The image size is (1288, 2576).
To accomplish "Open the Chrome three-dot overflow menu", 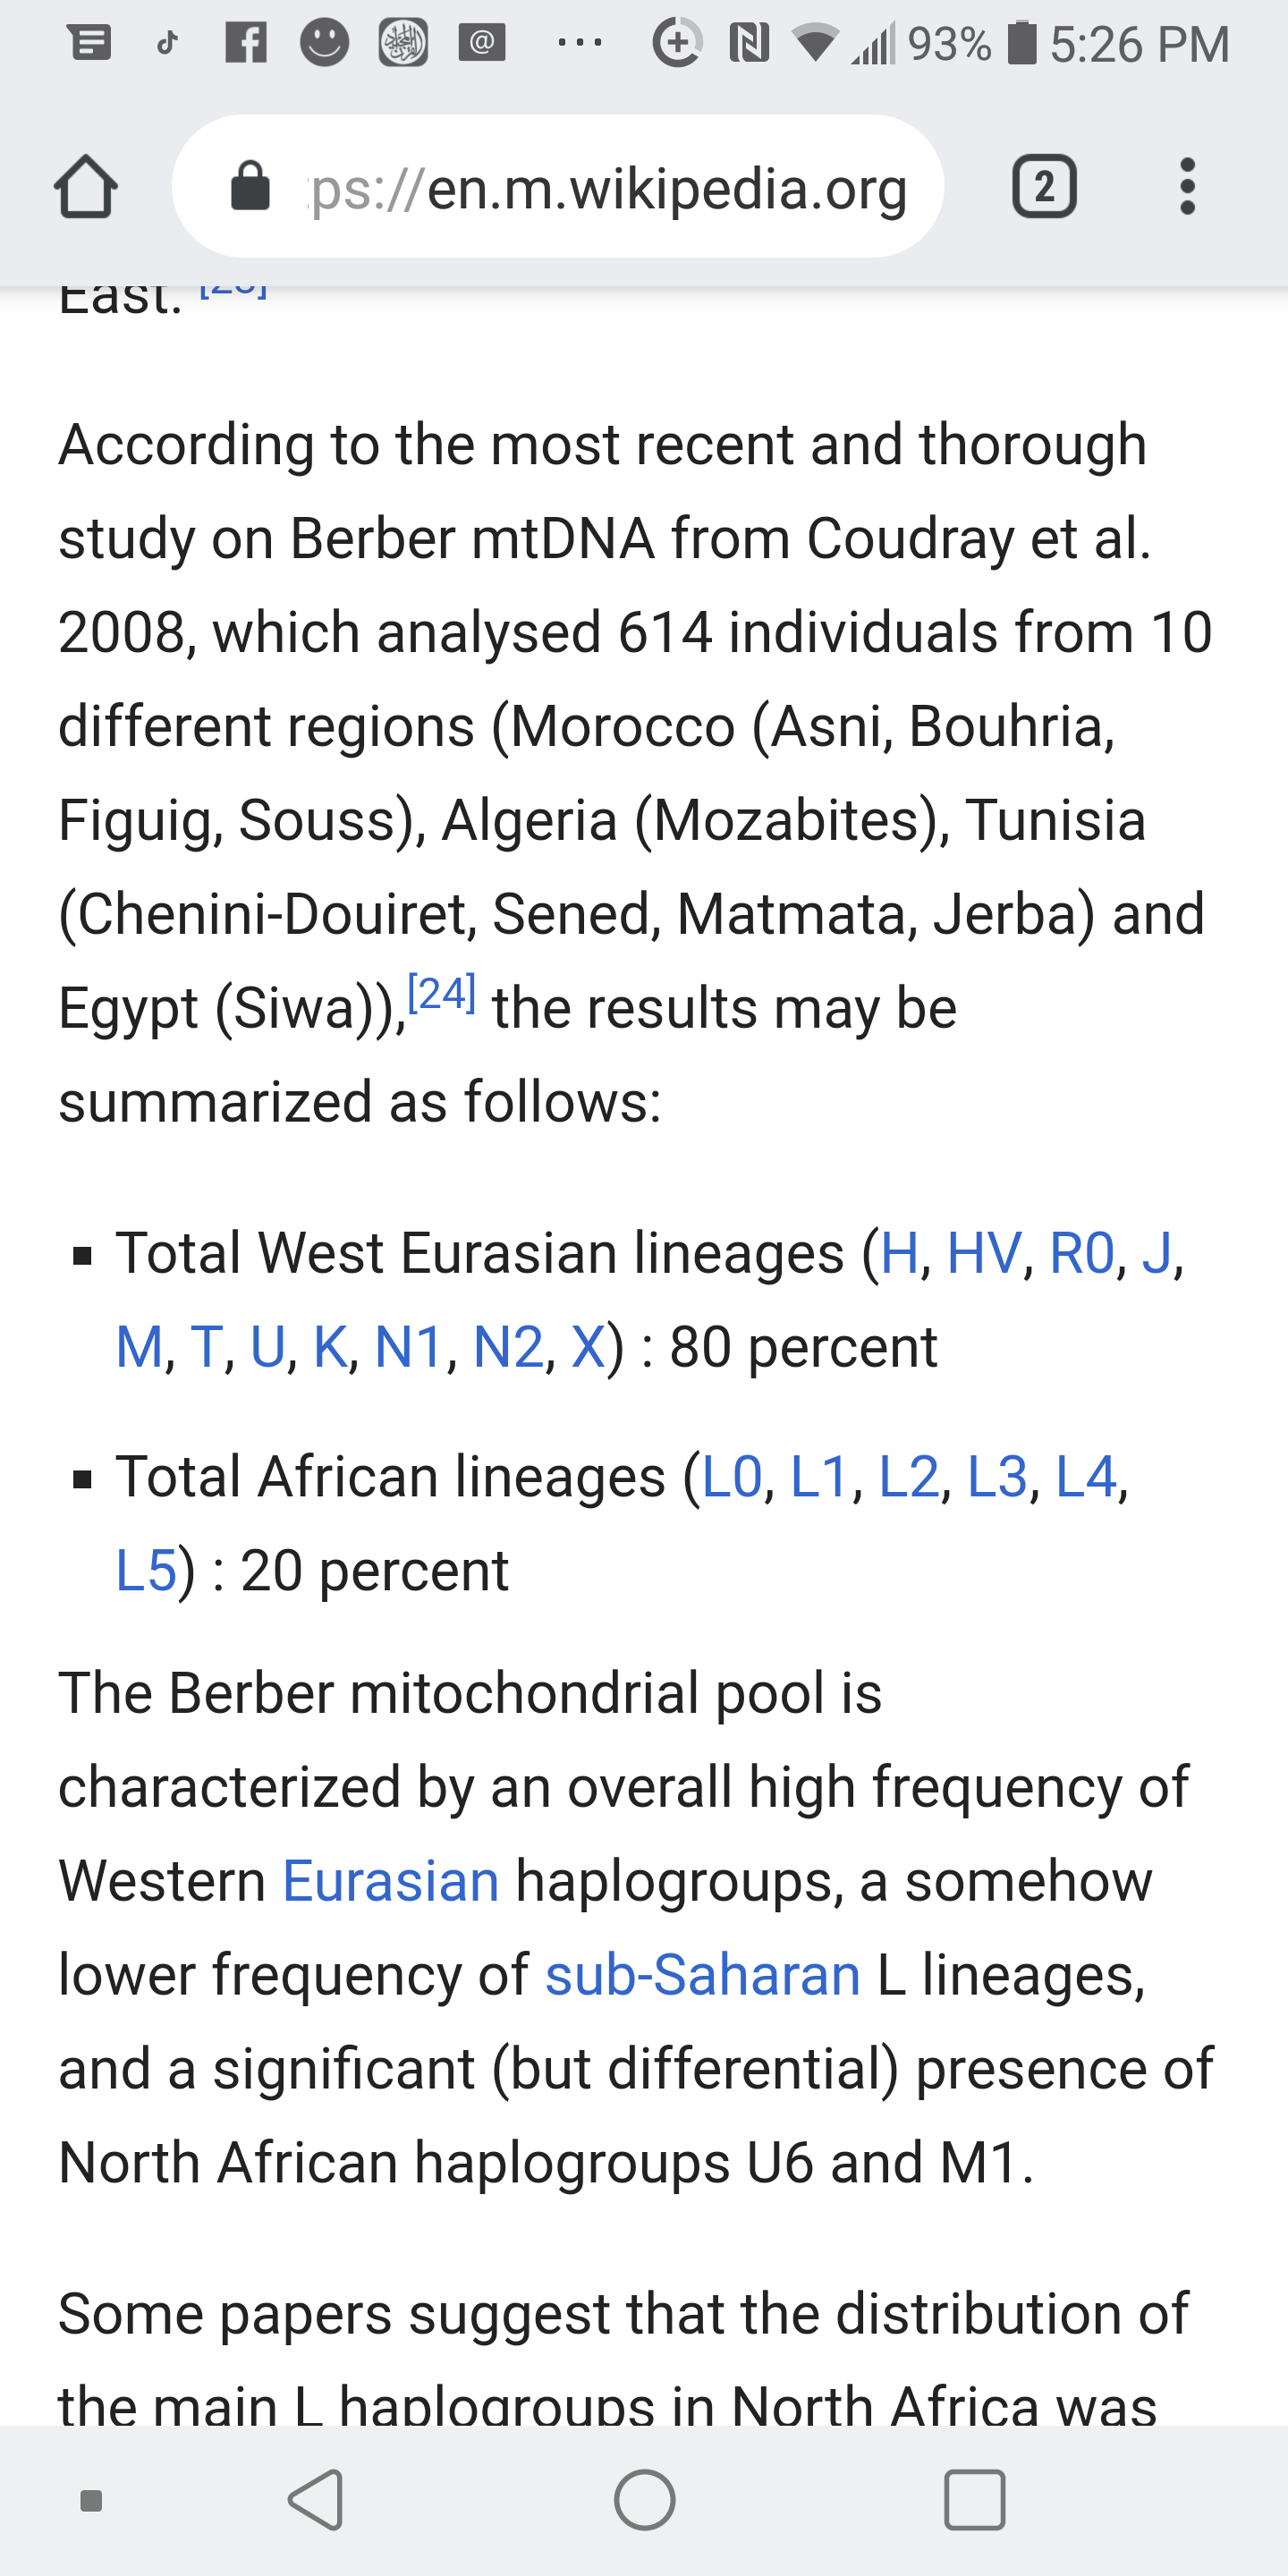I will tap(1187, 186).
